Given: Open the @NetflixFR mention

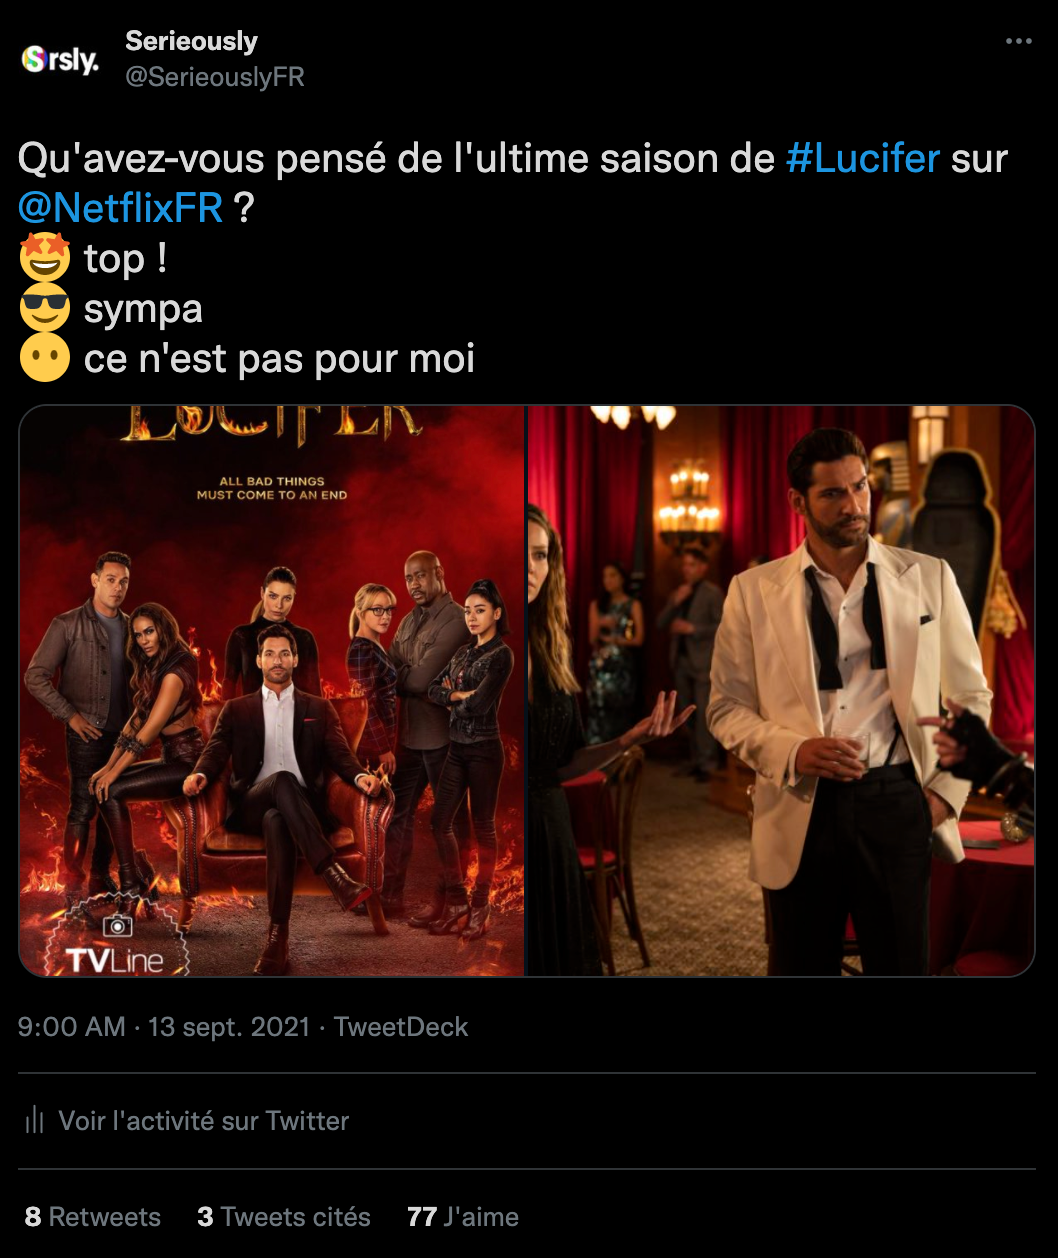Looking at the screenshot, I should click(121, 208).
